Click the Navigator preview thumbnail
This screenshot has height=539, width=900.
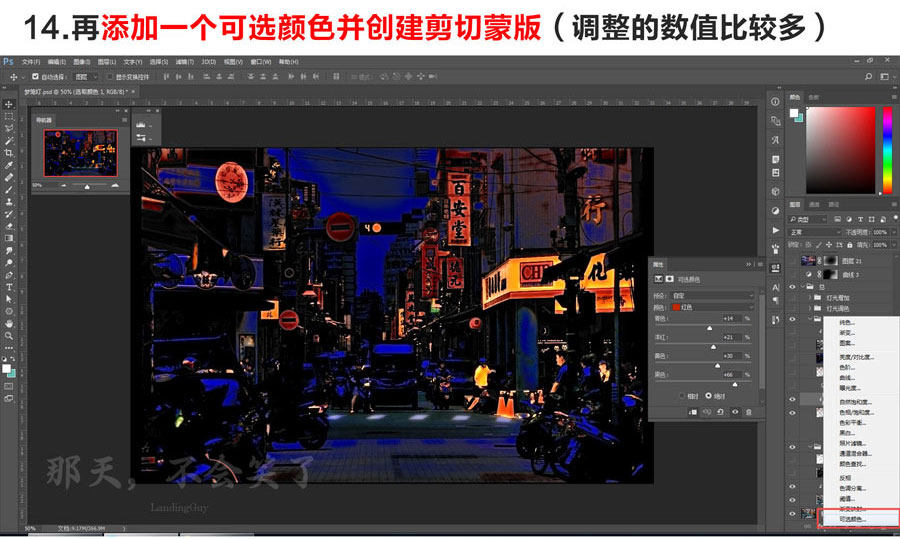pos(80,153)
